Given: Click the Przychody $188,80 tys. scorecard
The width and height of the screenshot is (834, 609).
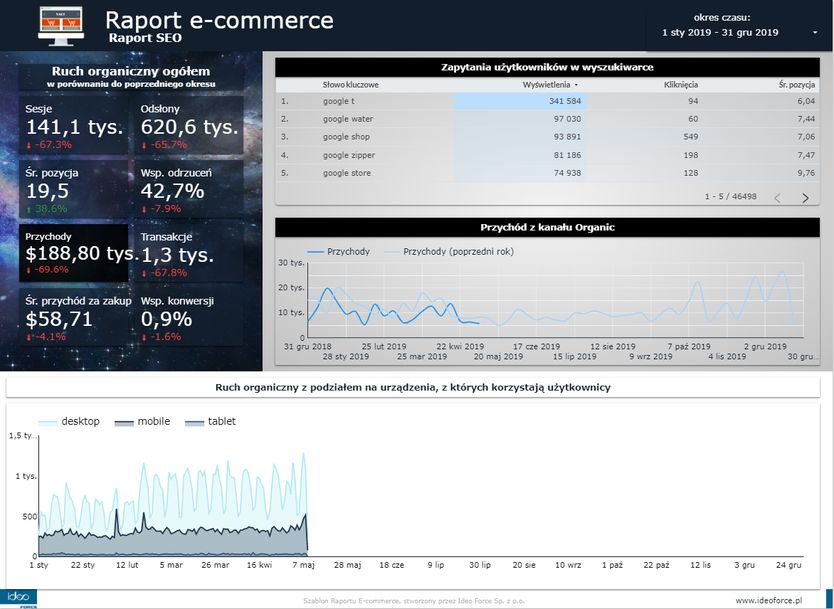Looking at the screenshot, I should 75,251.
